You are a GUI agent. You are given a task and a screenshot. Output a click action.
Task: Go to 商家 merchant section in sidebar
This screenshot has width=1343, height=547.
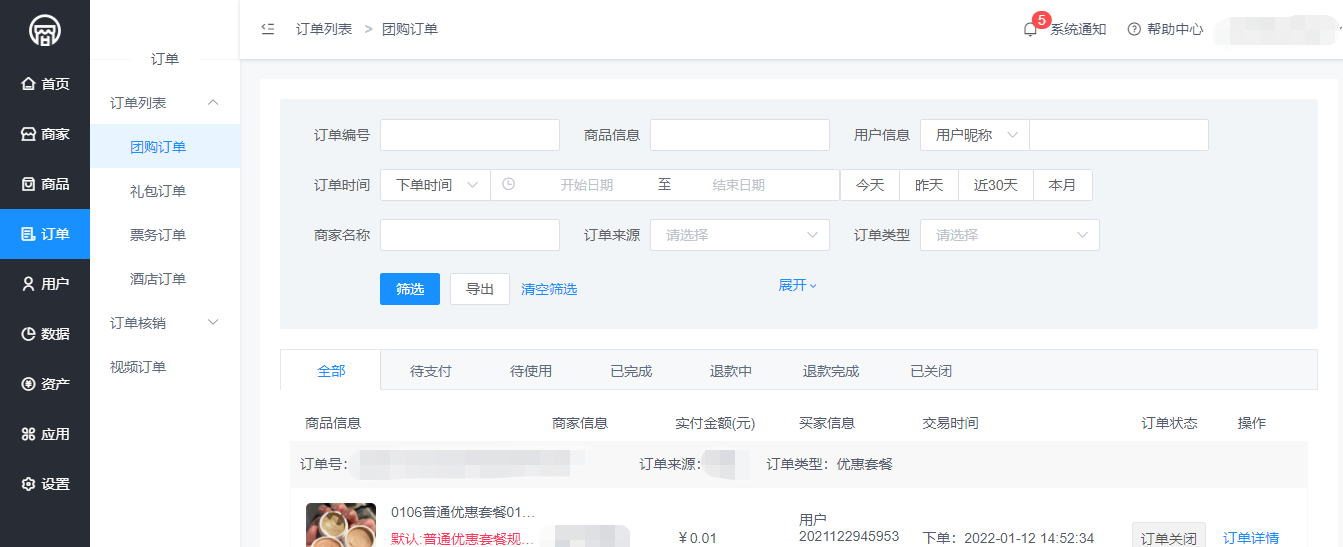click(x=45, y=134)
